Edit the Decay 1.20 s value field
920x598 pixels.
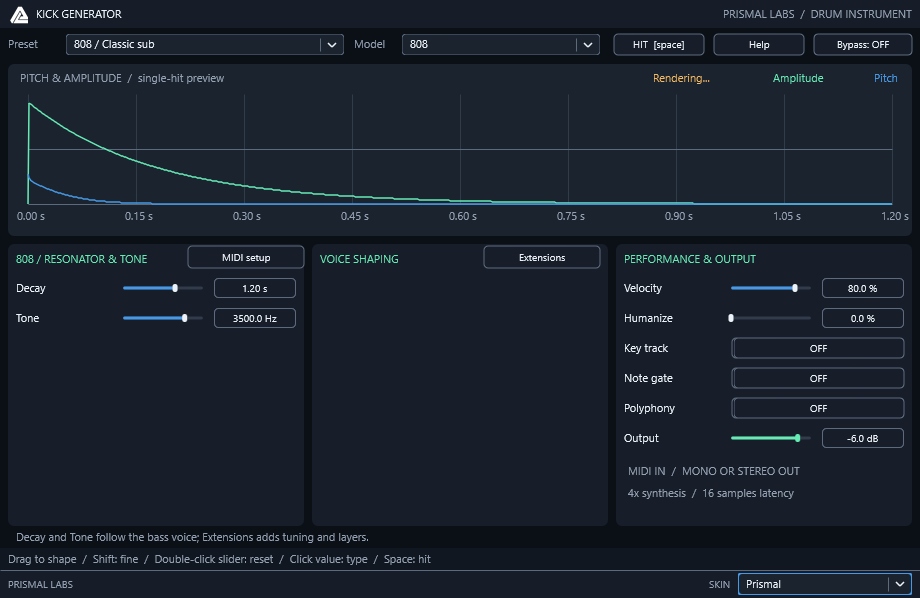[255, 288]
